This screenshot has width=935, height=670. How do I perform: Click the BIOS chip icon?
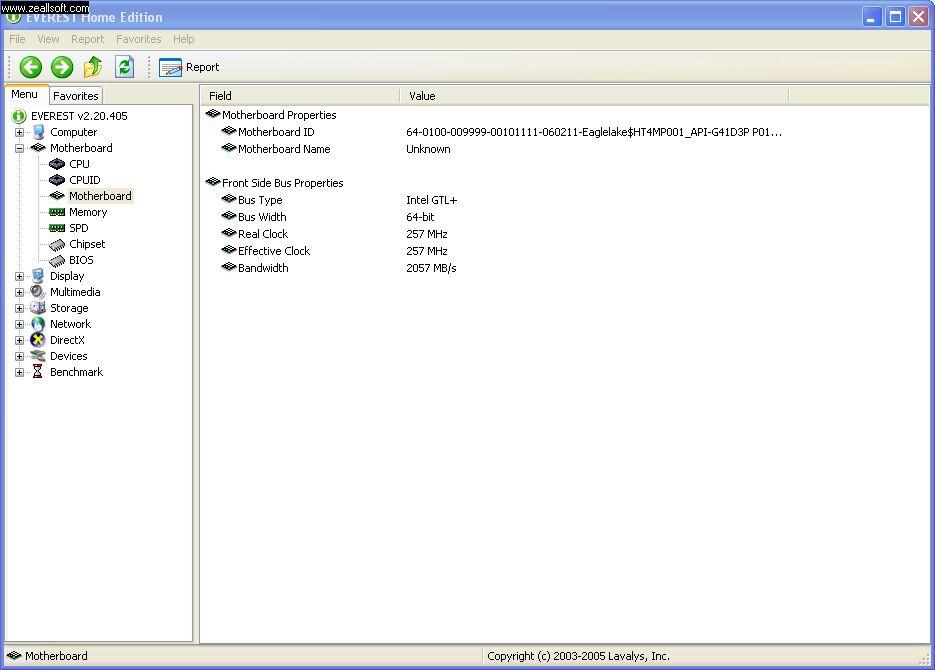57,260
